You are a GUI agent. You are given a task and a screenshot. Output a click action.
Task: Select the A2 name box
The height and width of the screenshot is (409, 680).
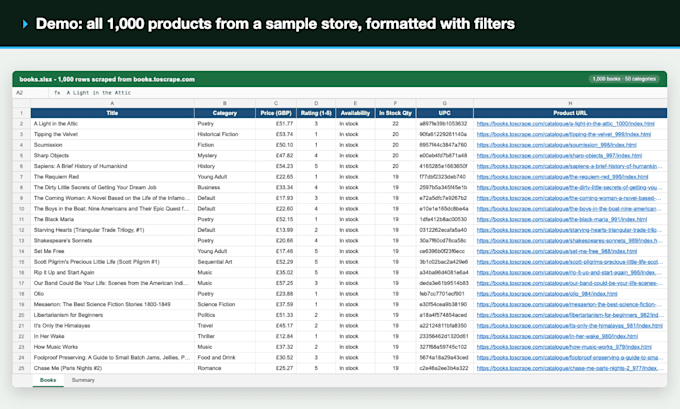click(x=31, y=93)
